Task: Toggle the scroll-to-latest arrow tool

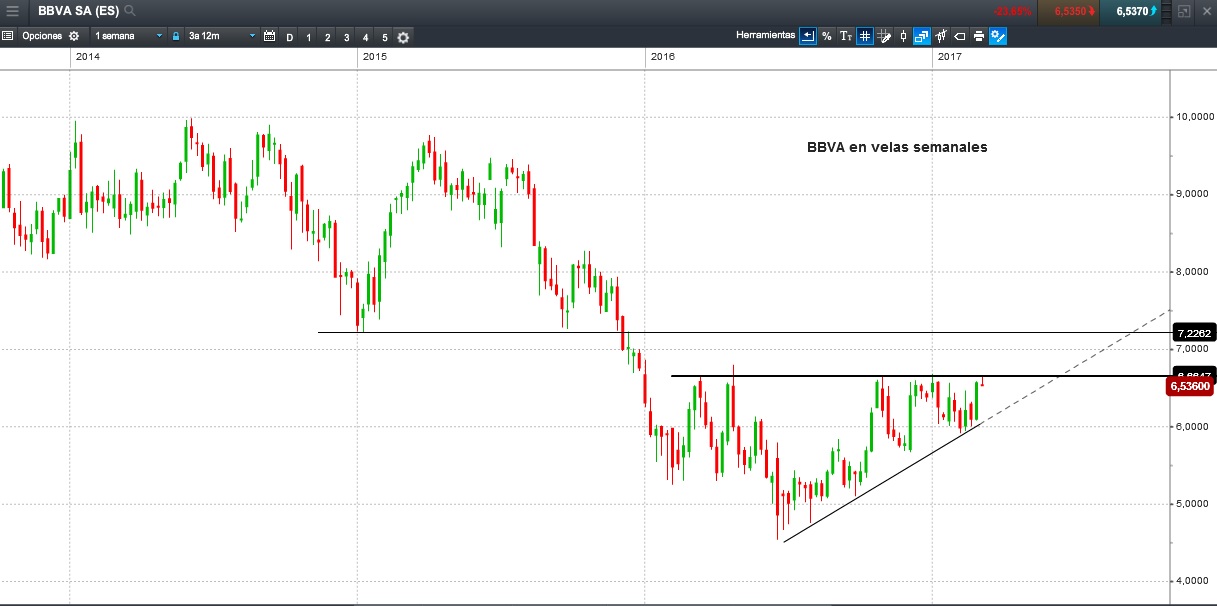Action: click(x=807, y=36)
